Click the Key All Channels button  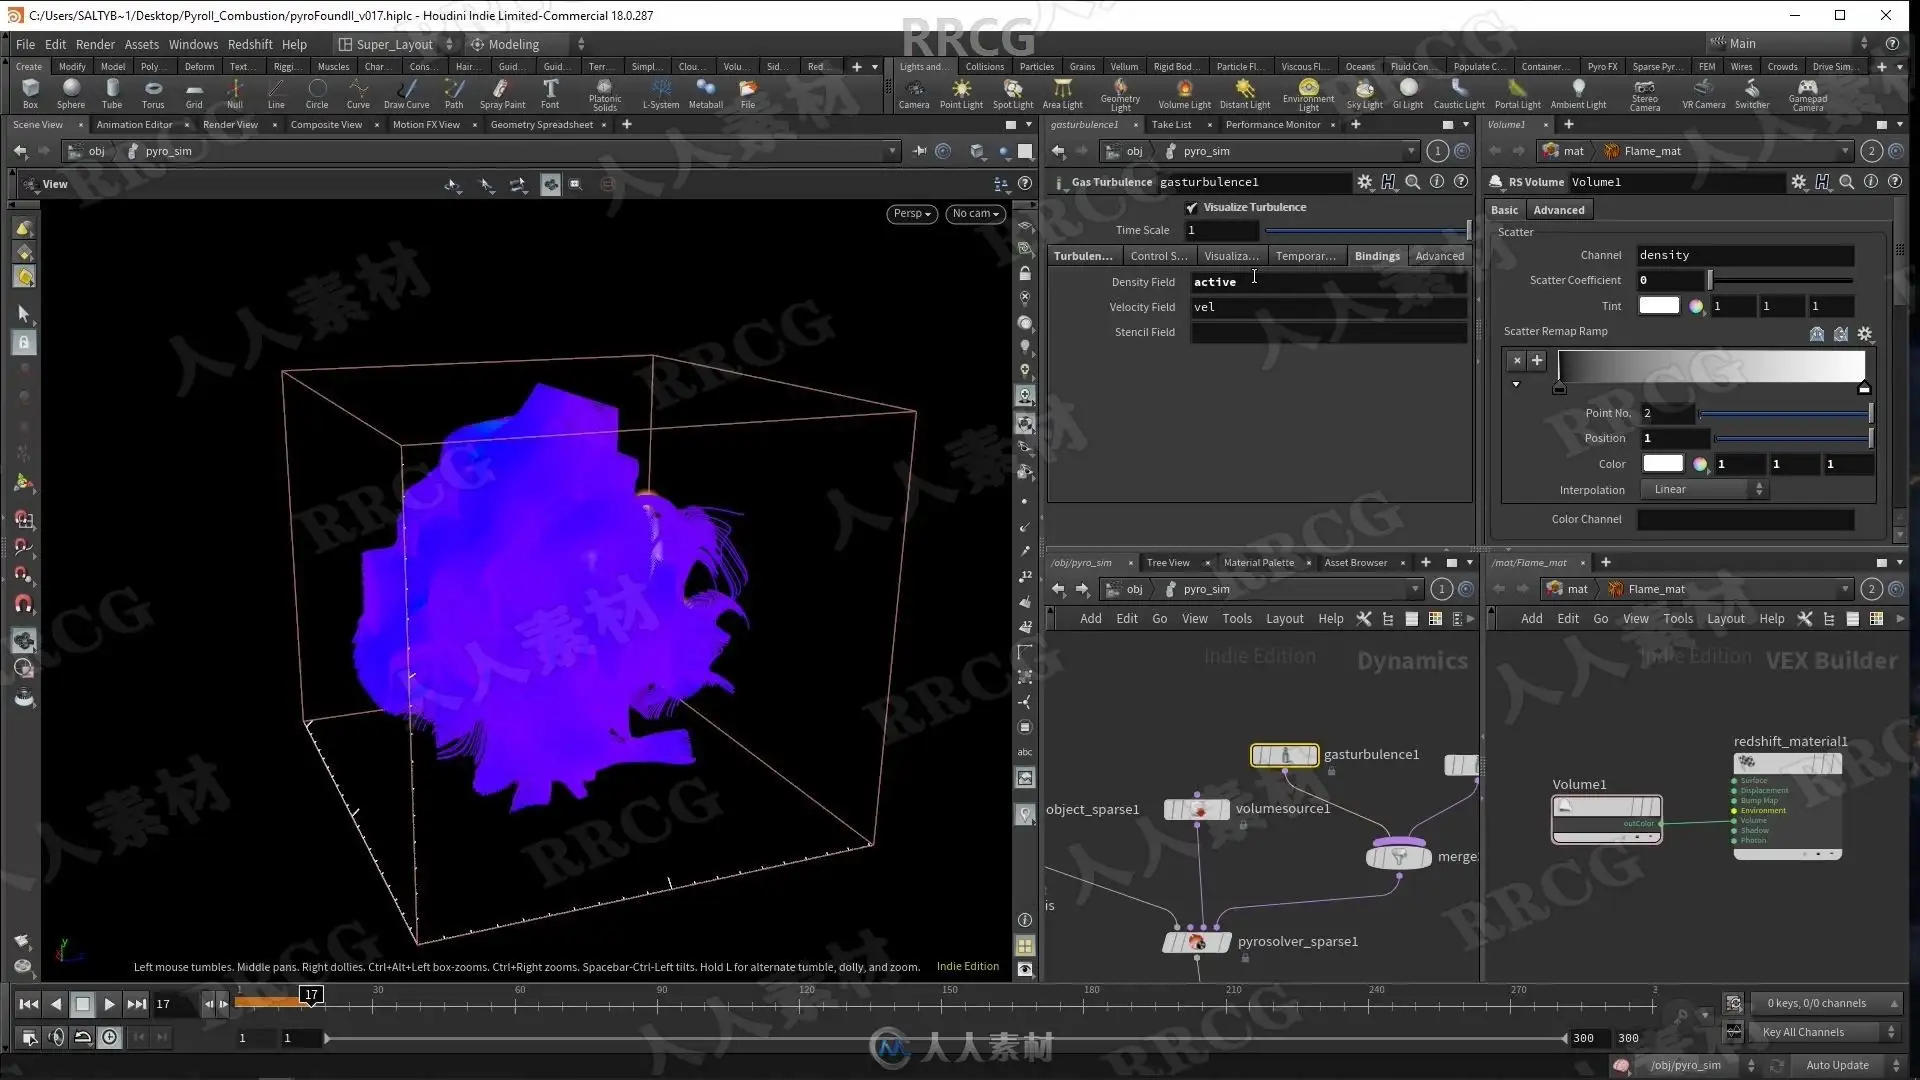pyautogui.click(x=1802, y=1032)
